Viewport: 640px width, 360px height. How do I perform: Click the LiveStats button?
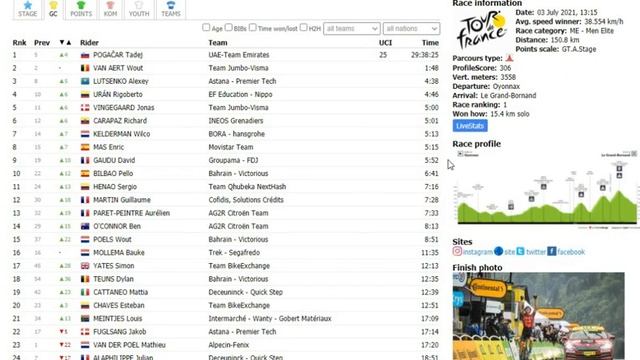click(470, 126)
